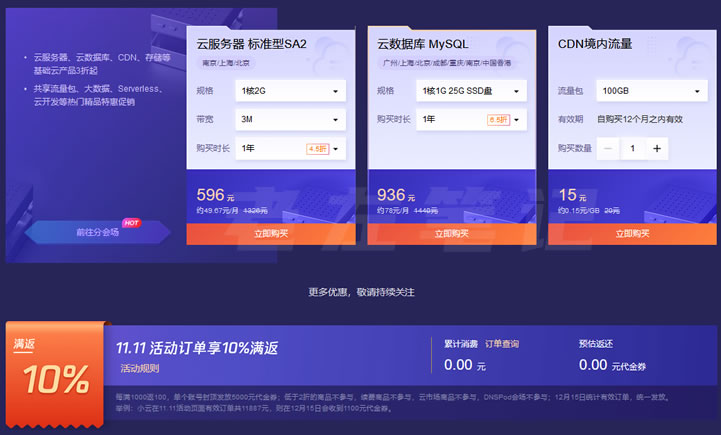Click the 约49.67元/月 text
Viewport: 721px width, 435px height.
pos(217,211)
